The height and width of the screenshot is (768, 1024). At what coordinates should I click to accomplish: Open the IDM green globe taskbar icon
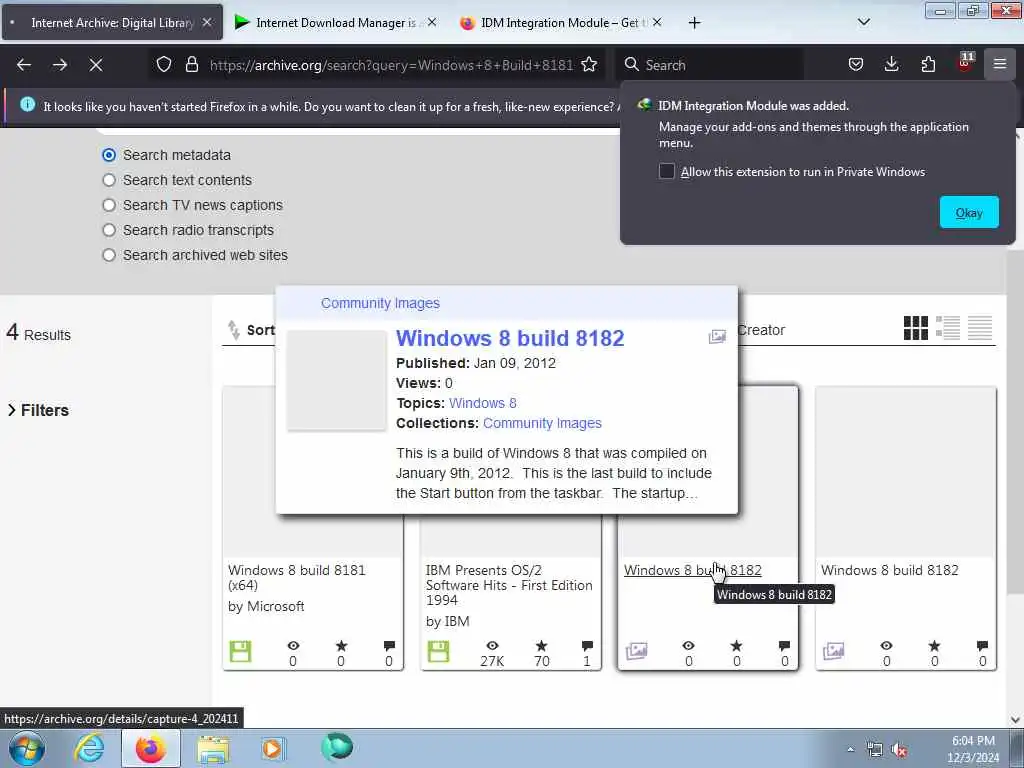337,747
